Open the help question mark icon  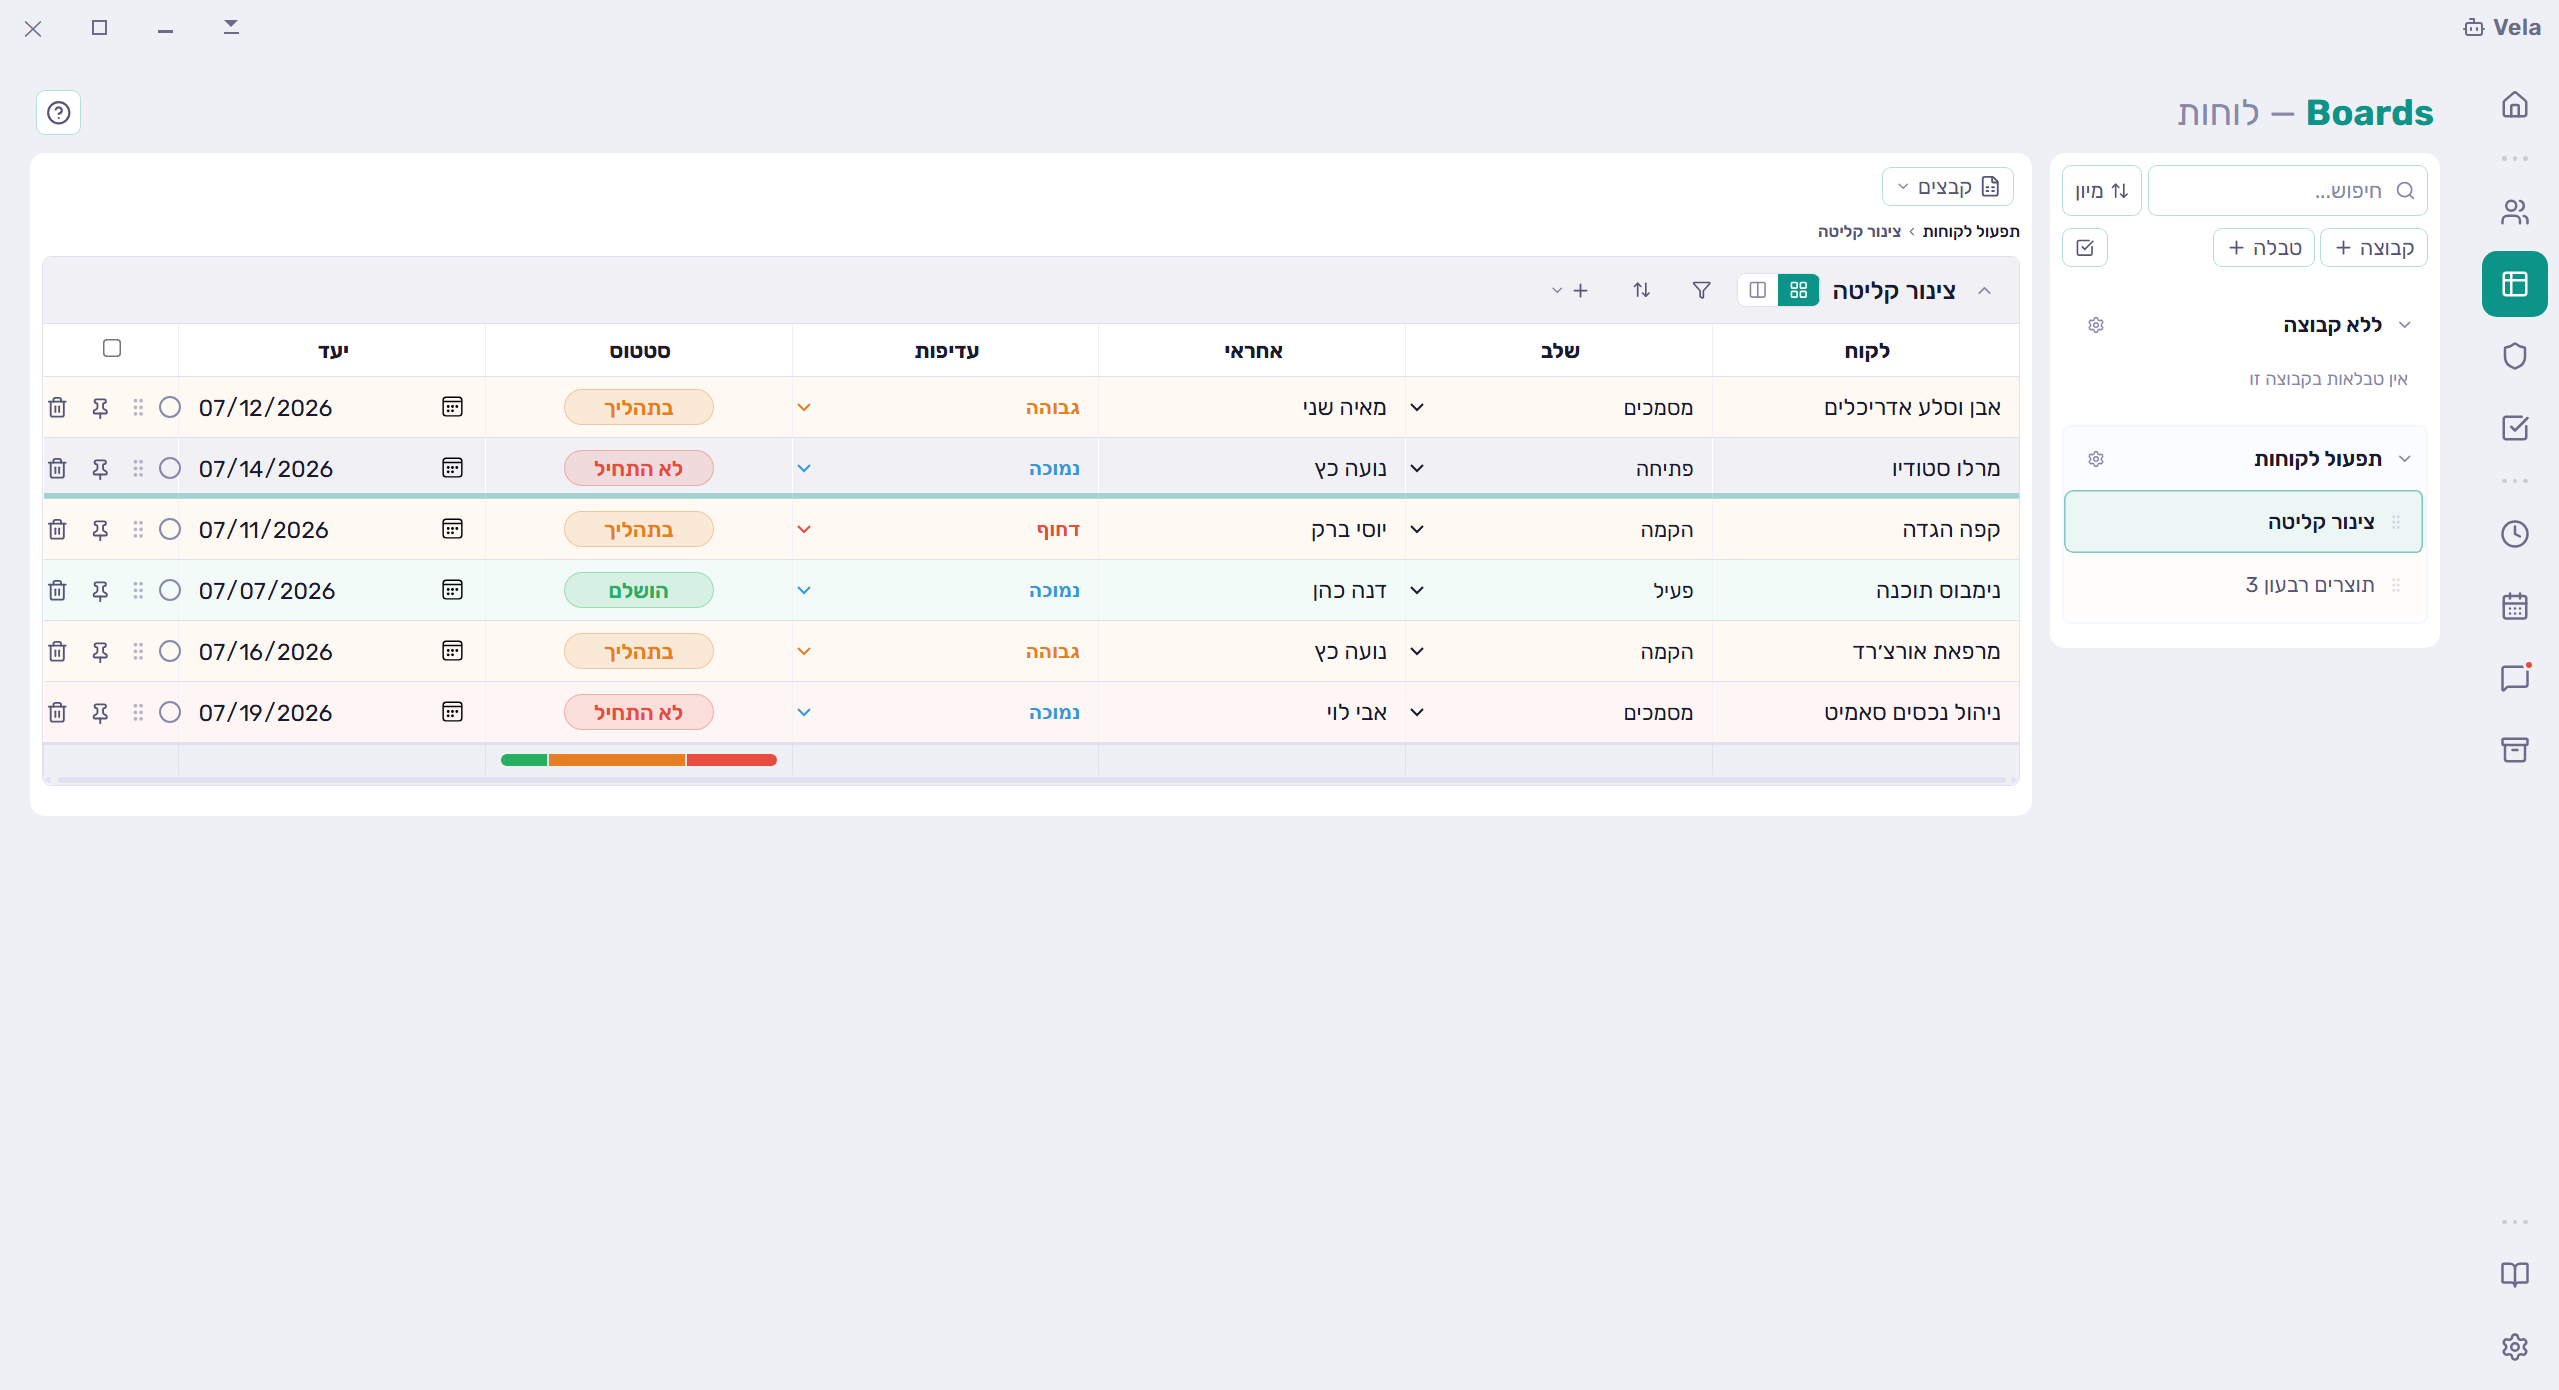58,112
